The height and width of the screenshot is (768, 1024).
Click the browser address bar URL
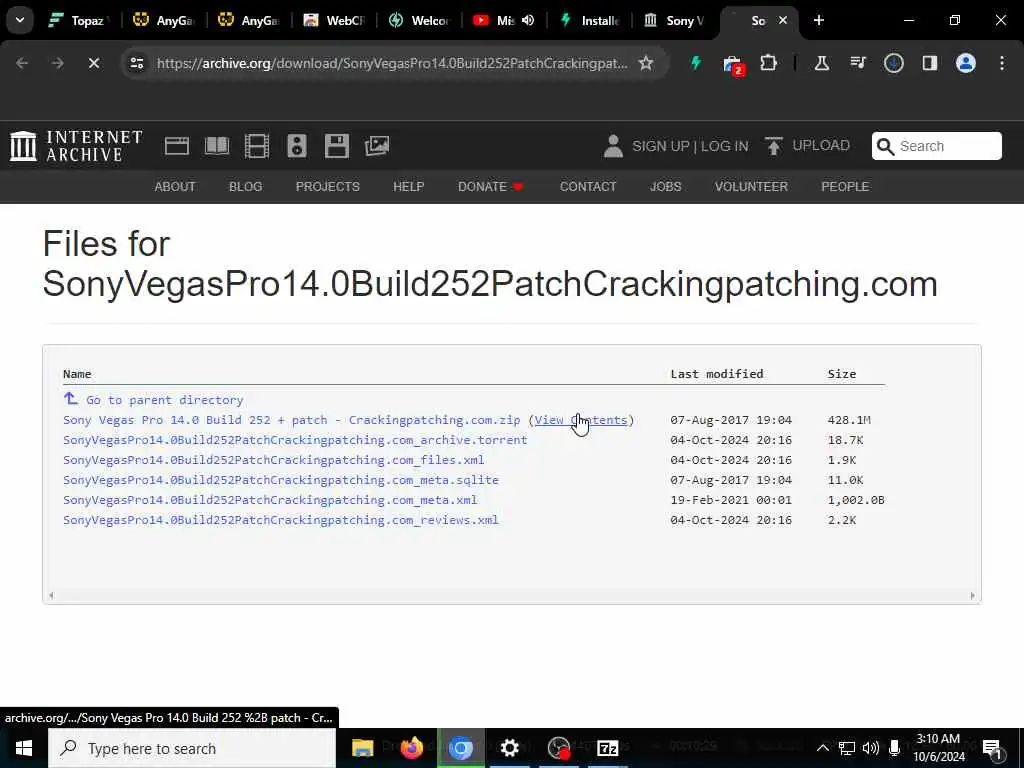[x=392, y=63]
